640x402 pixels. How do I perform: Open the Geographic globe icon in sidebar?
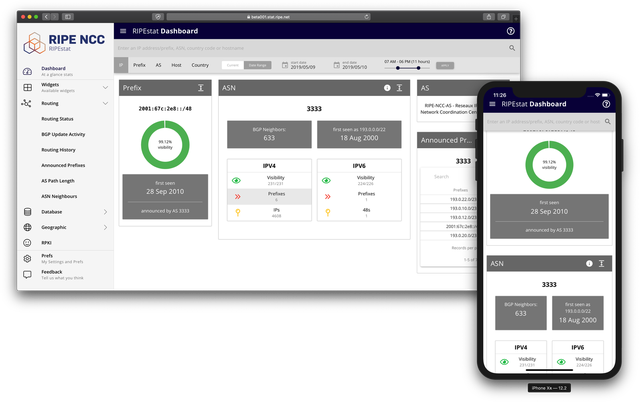[x=27, y=227]
